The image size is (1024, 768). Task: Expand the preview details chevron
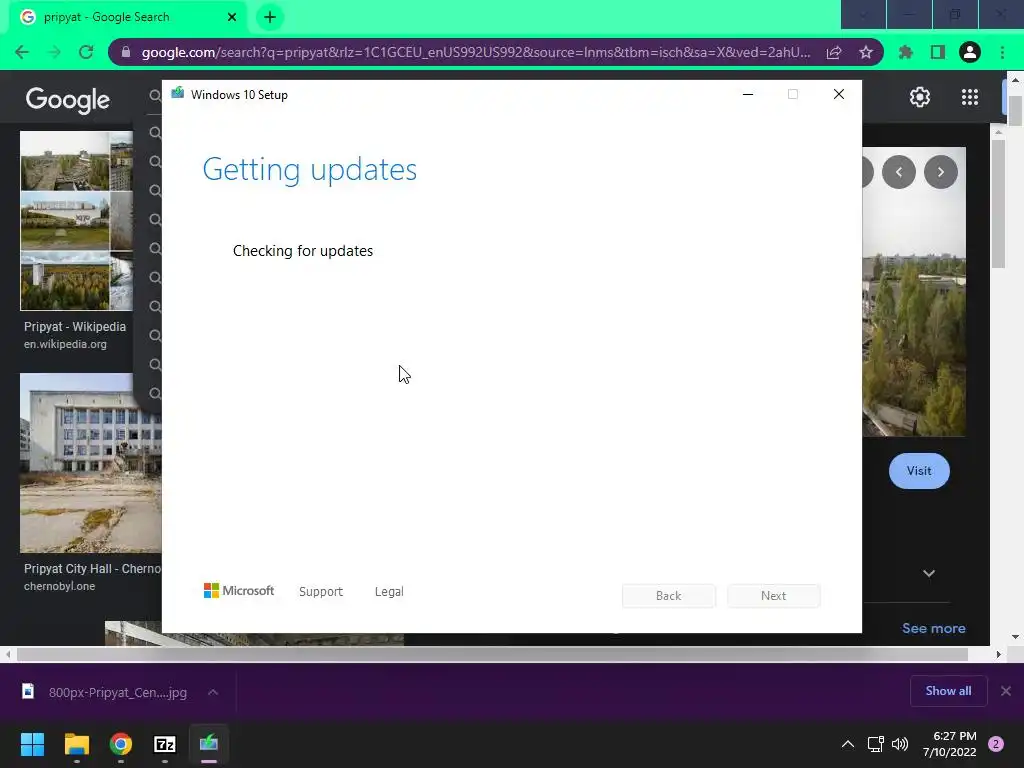click(x=929, y=573)
